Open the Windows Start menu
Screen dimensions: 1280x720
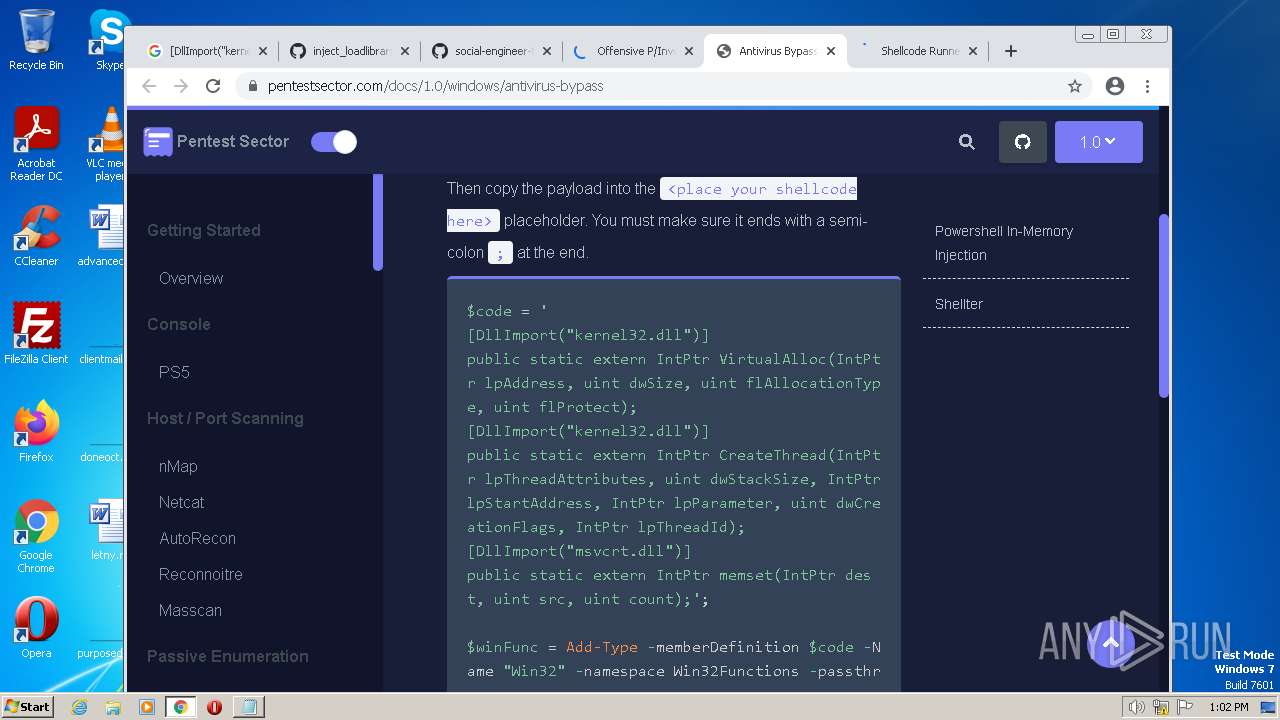coord(27,706)
